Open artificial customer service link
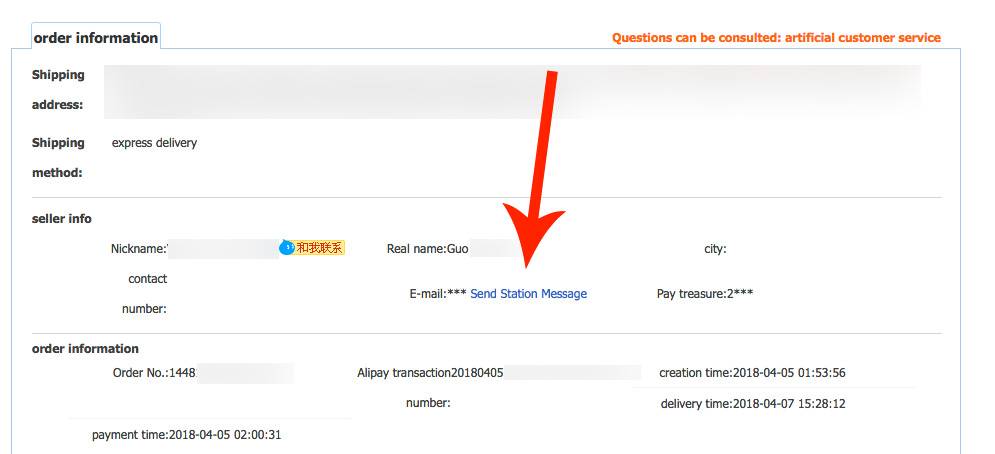This screenshot has height=454, width=995. pos(862,37)
